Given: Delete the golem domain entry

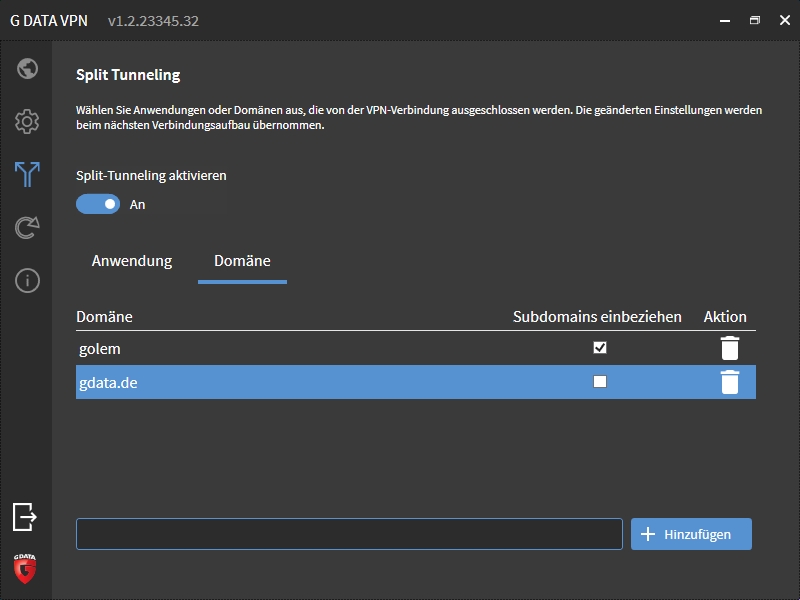Looking at the screenshot, I should tap(730, 348).
